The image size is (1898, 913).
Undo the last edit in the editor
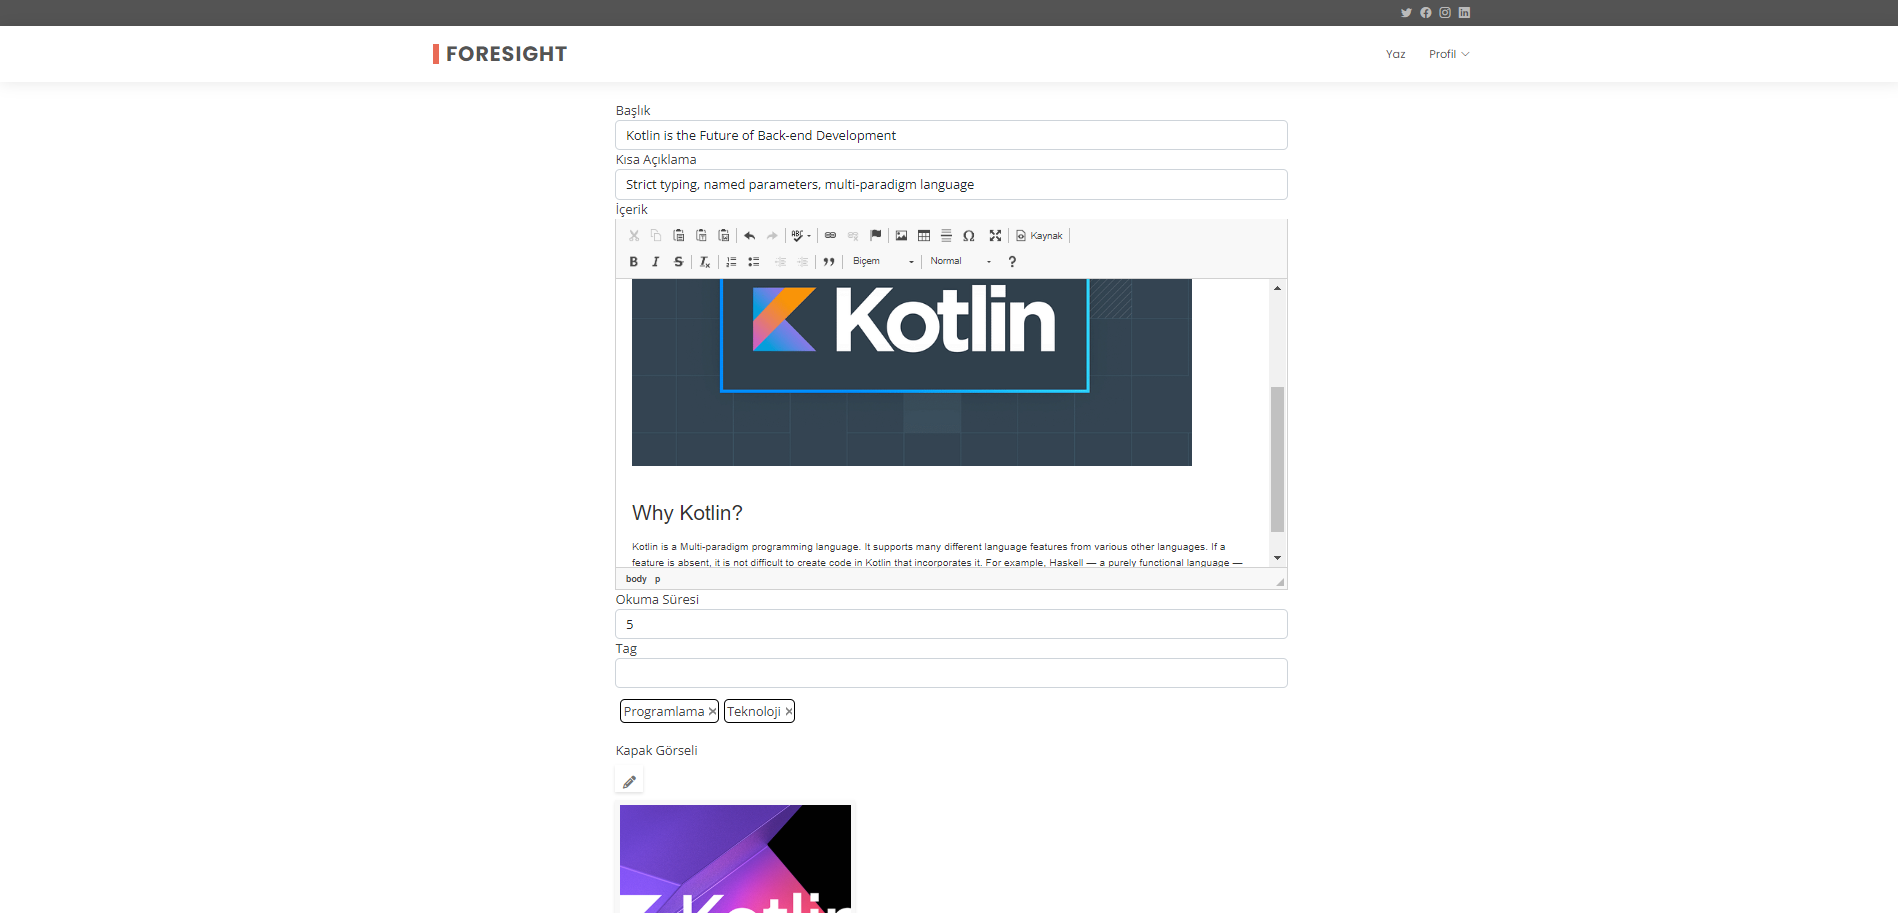(748, 236)
